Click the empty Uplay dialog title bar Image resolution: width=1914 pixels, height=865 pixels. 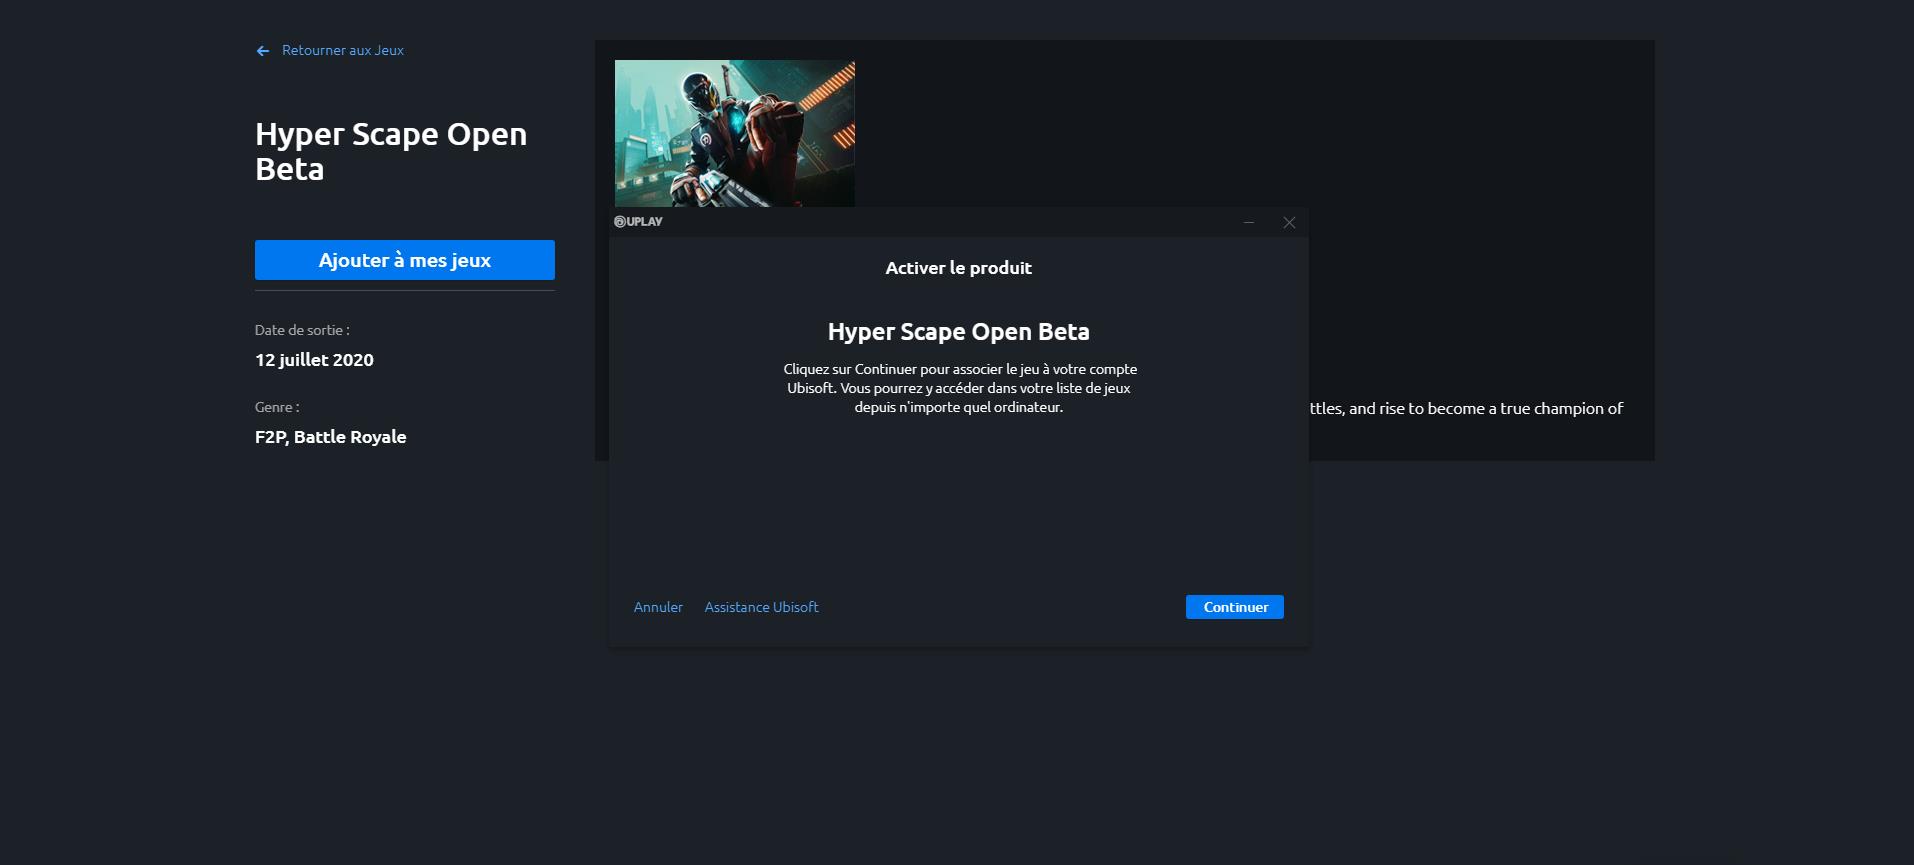(950, 222)
